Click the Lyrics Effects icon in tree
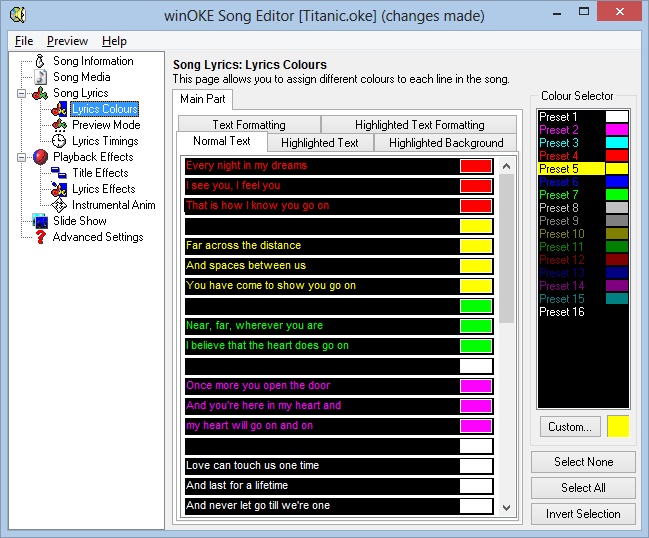Screen dimensions: 649x538 pyautogui.click(x=60, y=189)
